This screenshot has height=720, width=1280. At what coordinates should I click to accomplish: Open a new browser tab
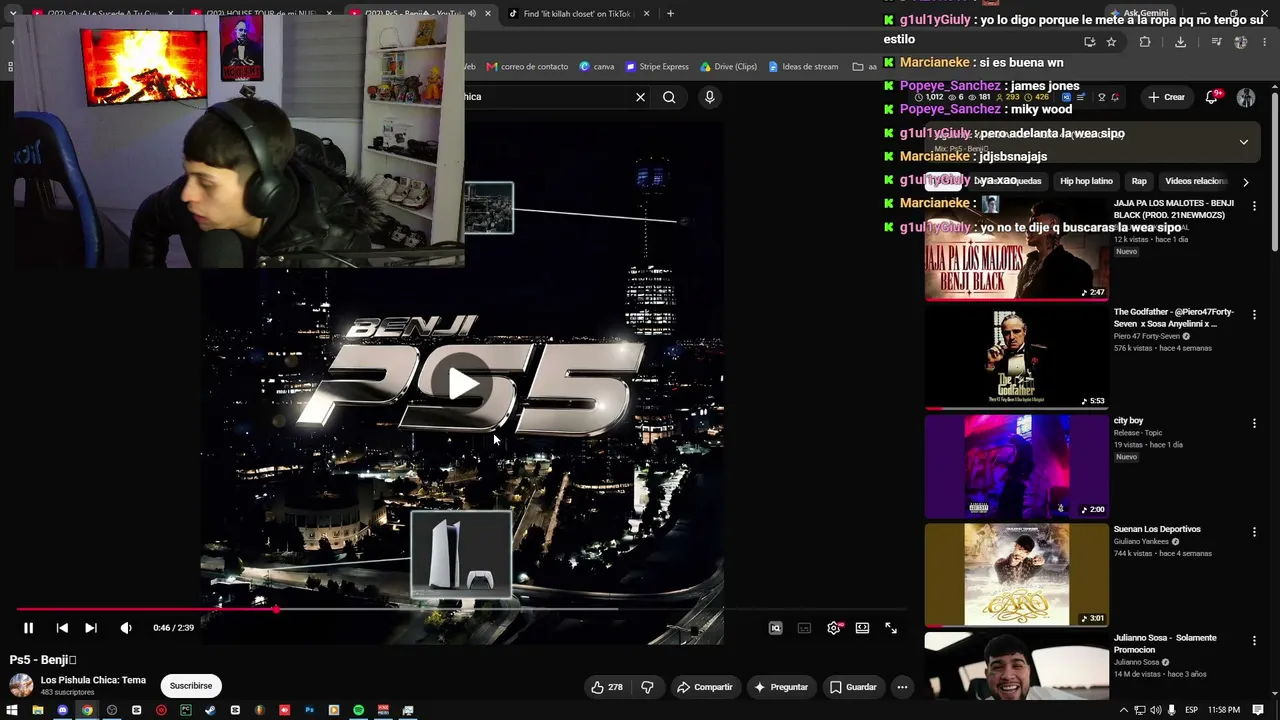[x=670, y=14]
